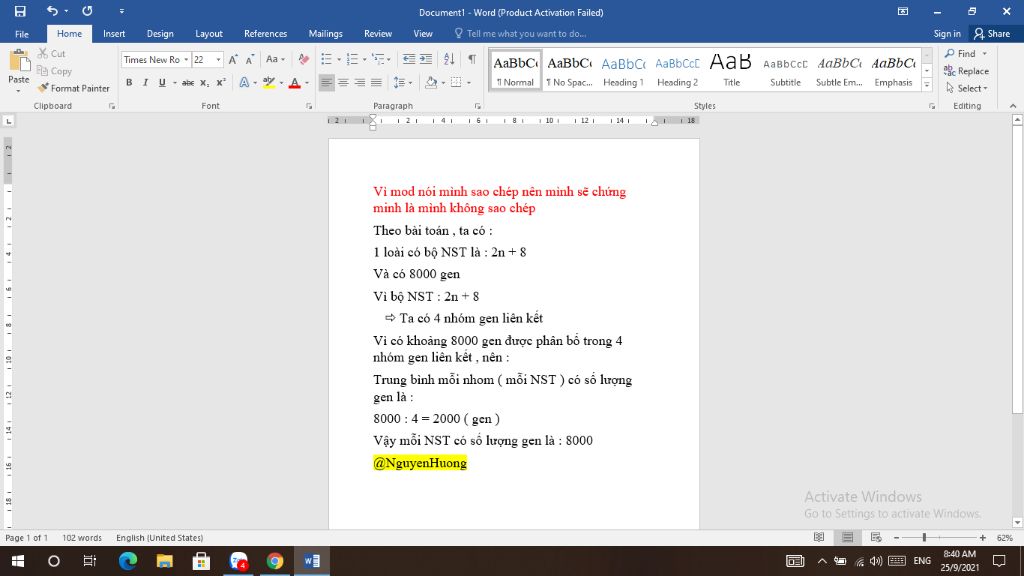Open font color dropdown arrow
Viewport: 1024px width, 576px height.
pyautogui.click(x=307, y=82)
